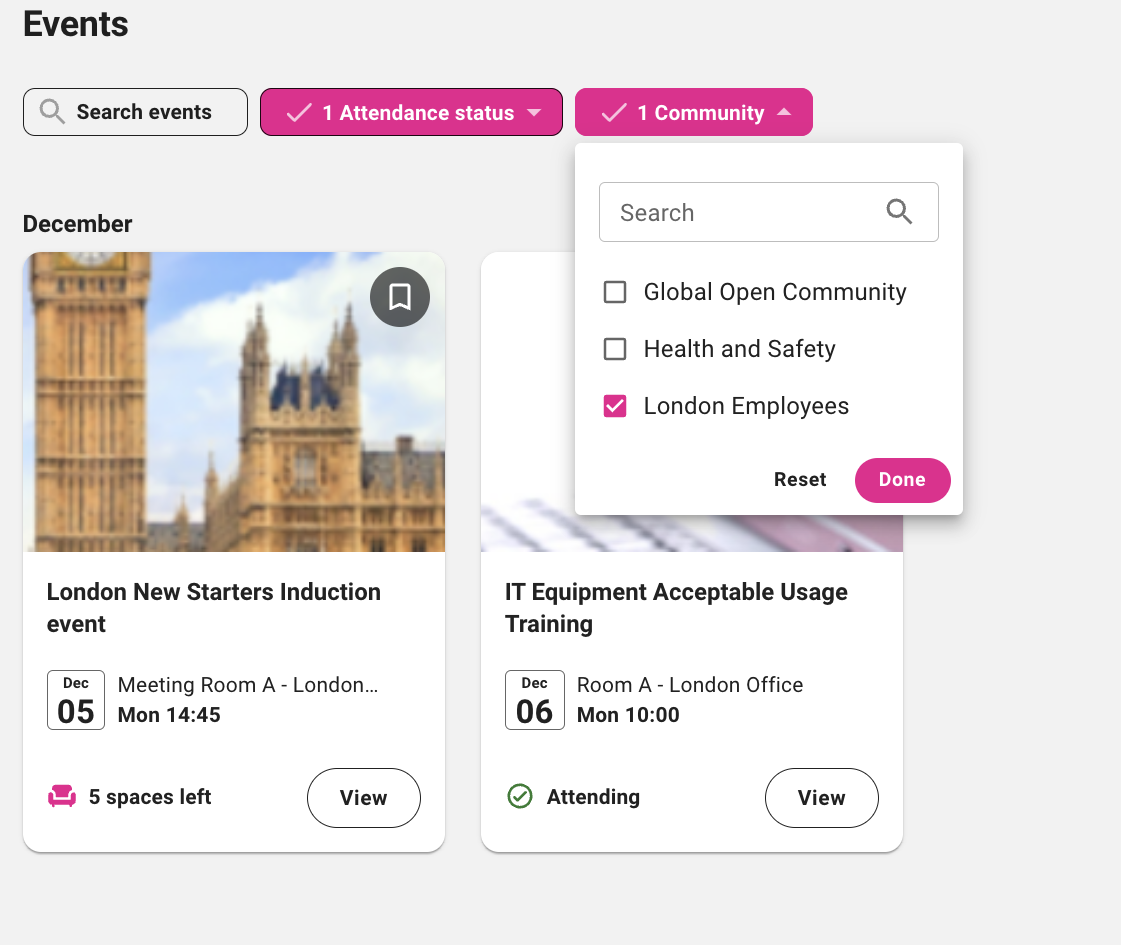Click the green Attending checkmark icon
The width and height of the screenshot is (1121, 945).
coord(520,797)
